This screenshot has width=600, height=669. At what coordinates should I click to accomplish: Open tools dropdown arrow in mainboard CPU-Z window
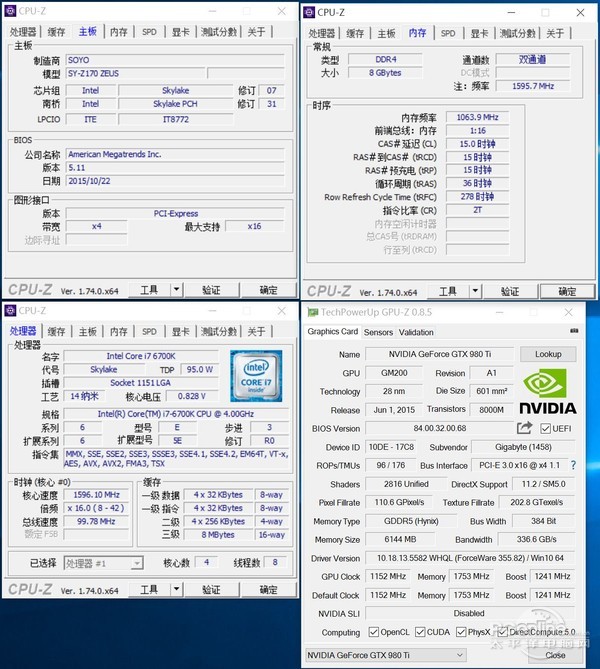tap(176, 290)
